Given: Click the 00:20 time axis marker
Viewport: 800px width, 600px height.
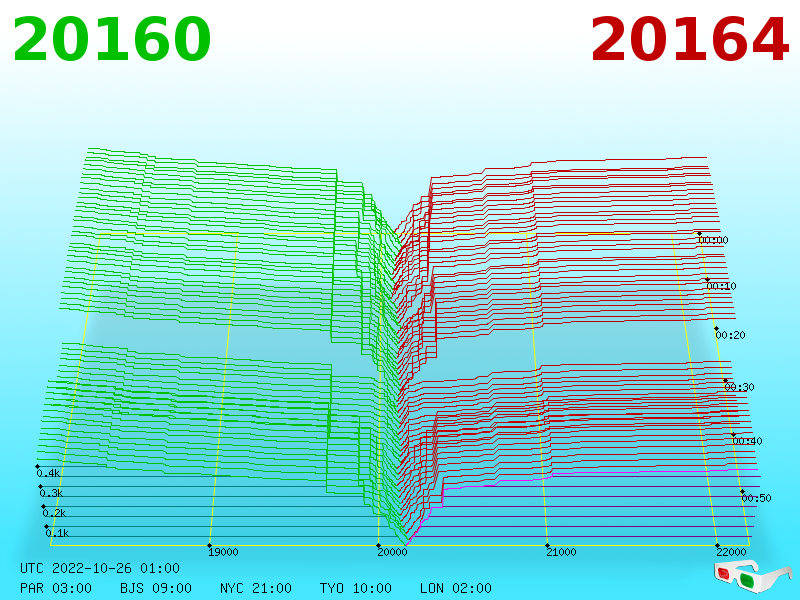Looking at the screenshot, I should pos(730,335).
